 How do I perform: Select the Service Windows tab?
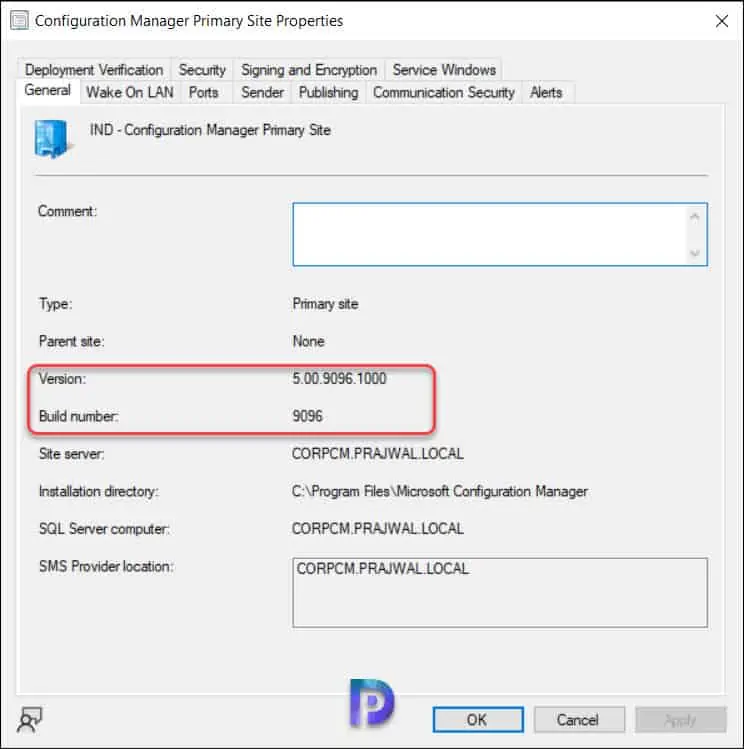point(444,70)
